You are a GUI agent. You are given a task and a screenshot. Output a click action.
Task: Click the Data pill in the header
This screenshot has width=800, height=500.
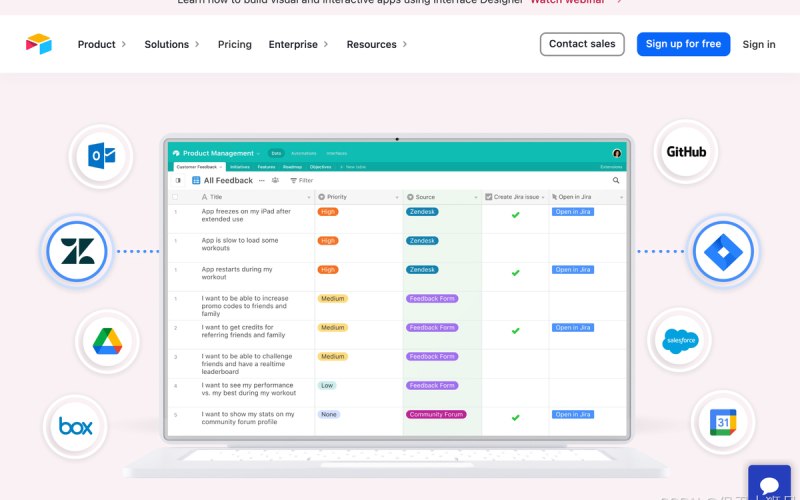tap(276, 153)
